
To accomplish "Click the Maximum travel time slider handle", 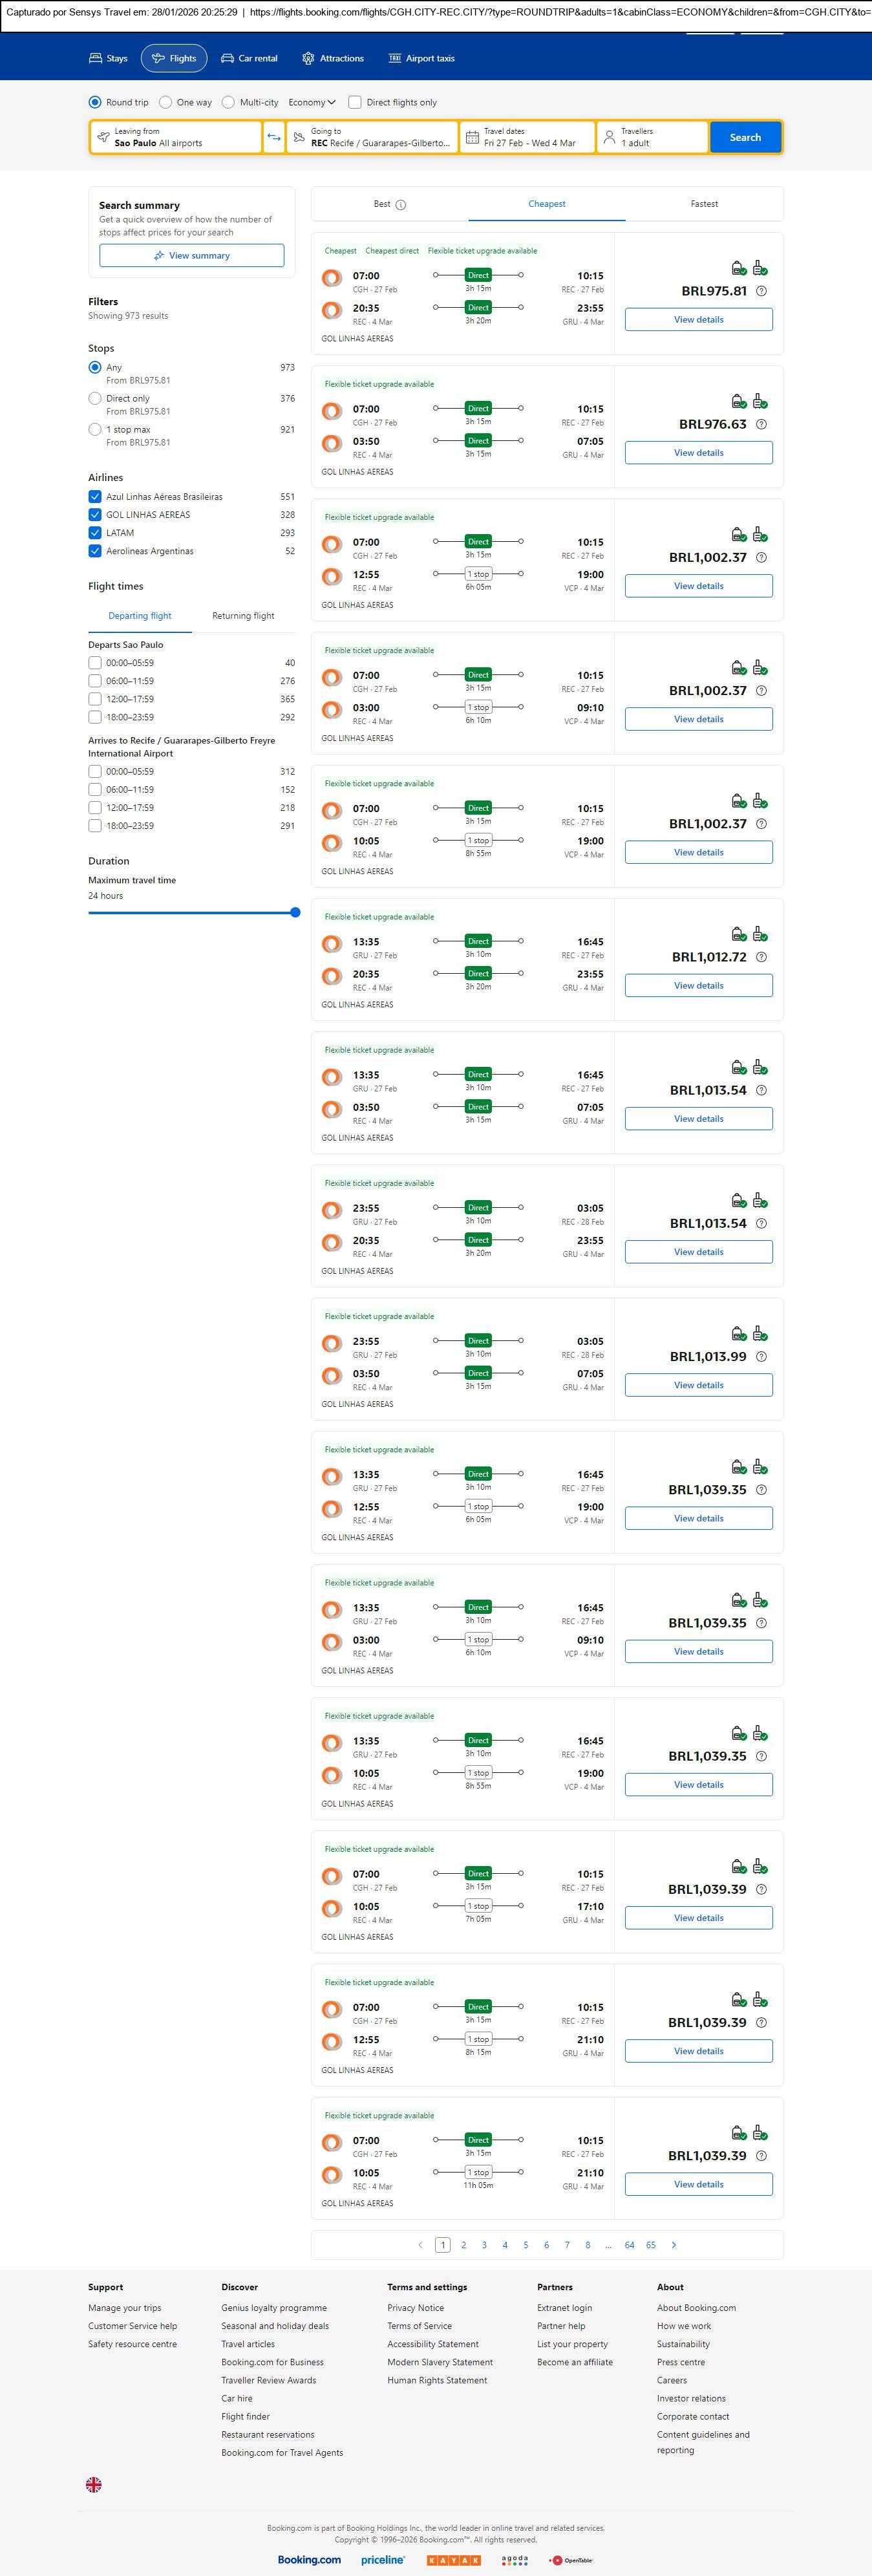I will pos(295,912).
